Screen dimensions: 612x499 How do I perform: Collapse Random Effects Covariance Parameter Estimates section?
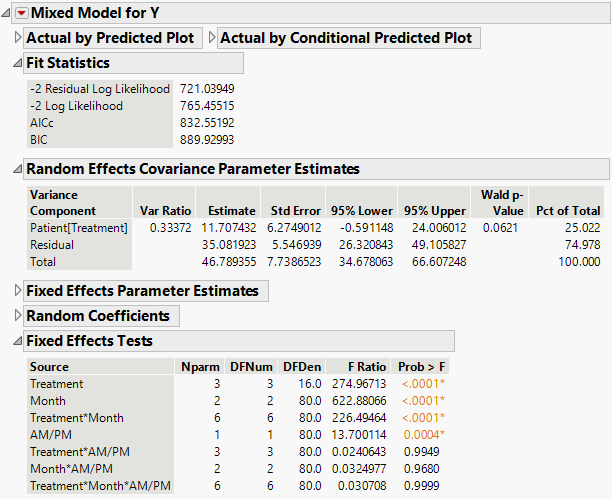click(x=17, y=168)
